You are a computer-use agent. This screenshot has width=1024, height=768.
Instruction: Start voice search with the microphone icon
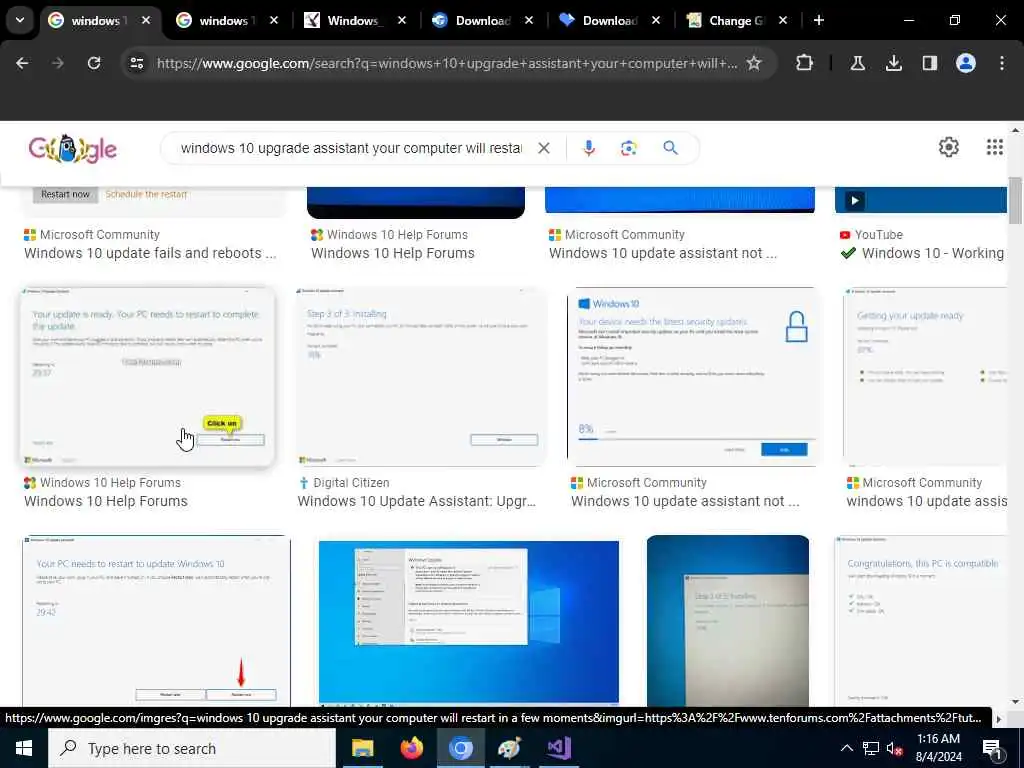click(x=588, y=148)
